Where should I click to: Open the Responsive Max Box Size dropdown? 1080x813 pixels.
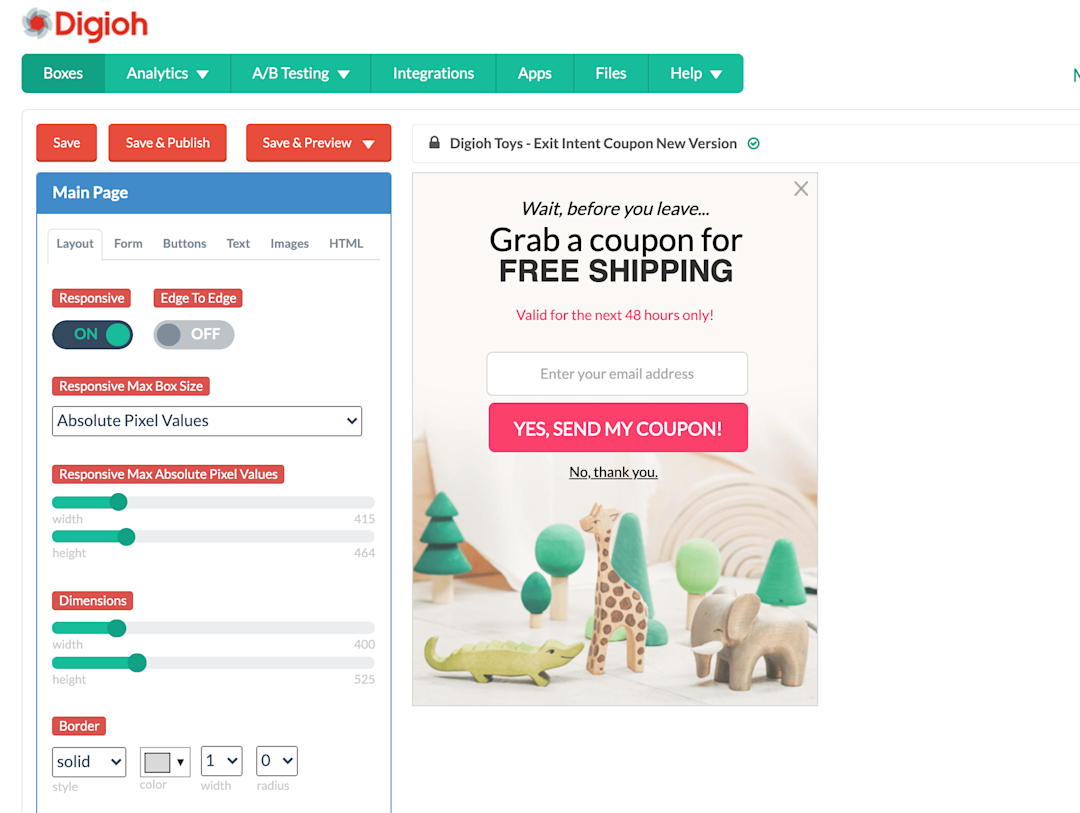[207, 421]
